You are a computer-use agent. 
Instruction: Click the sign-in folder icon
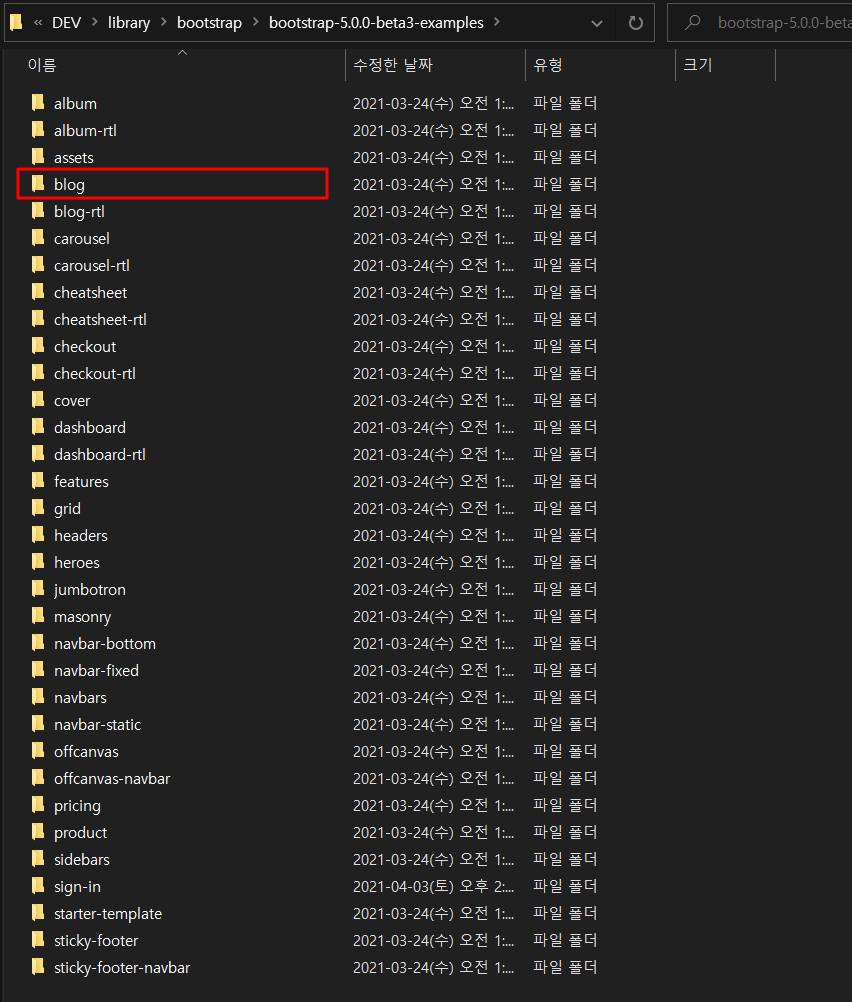38,886
